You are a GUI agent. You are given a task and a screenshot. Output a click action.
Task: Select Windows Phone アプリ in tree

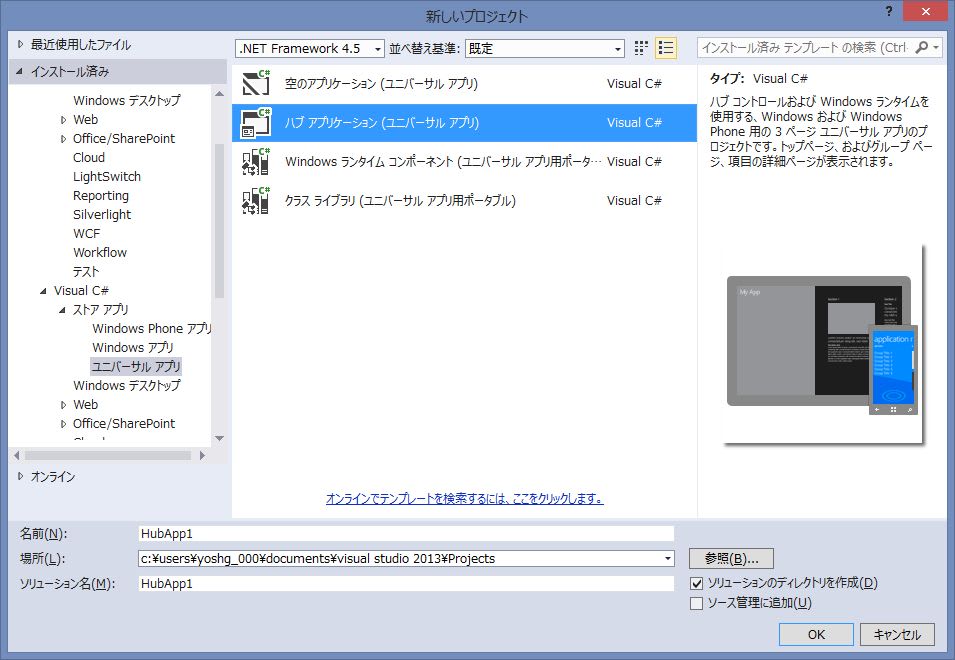[x=152, y=329]
